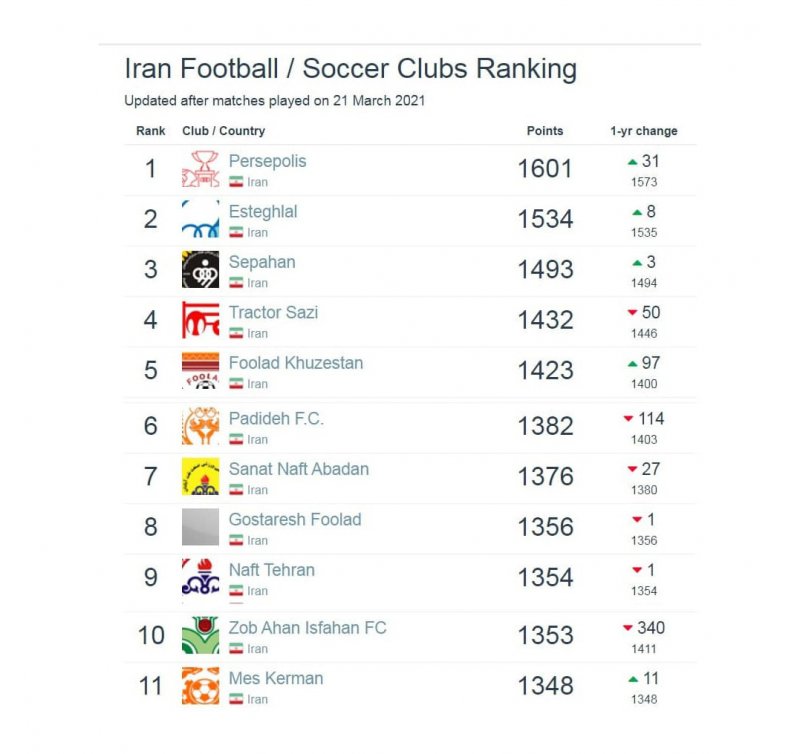Image resolution: width=800 pixels, height=754 pixels.
Task: Select the Points column header
Action: pyautogui.click(x=545, y=131)
